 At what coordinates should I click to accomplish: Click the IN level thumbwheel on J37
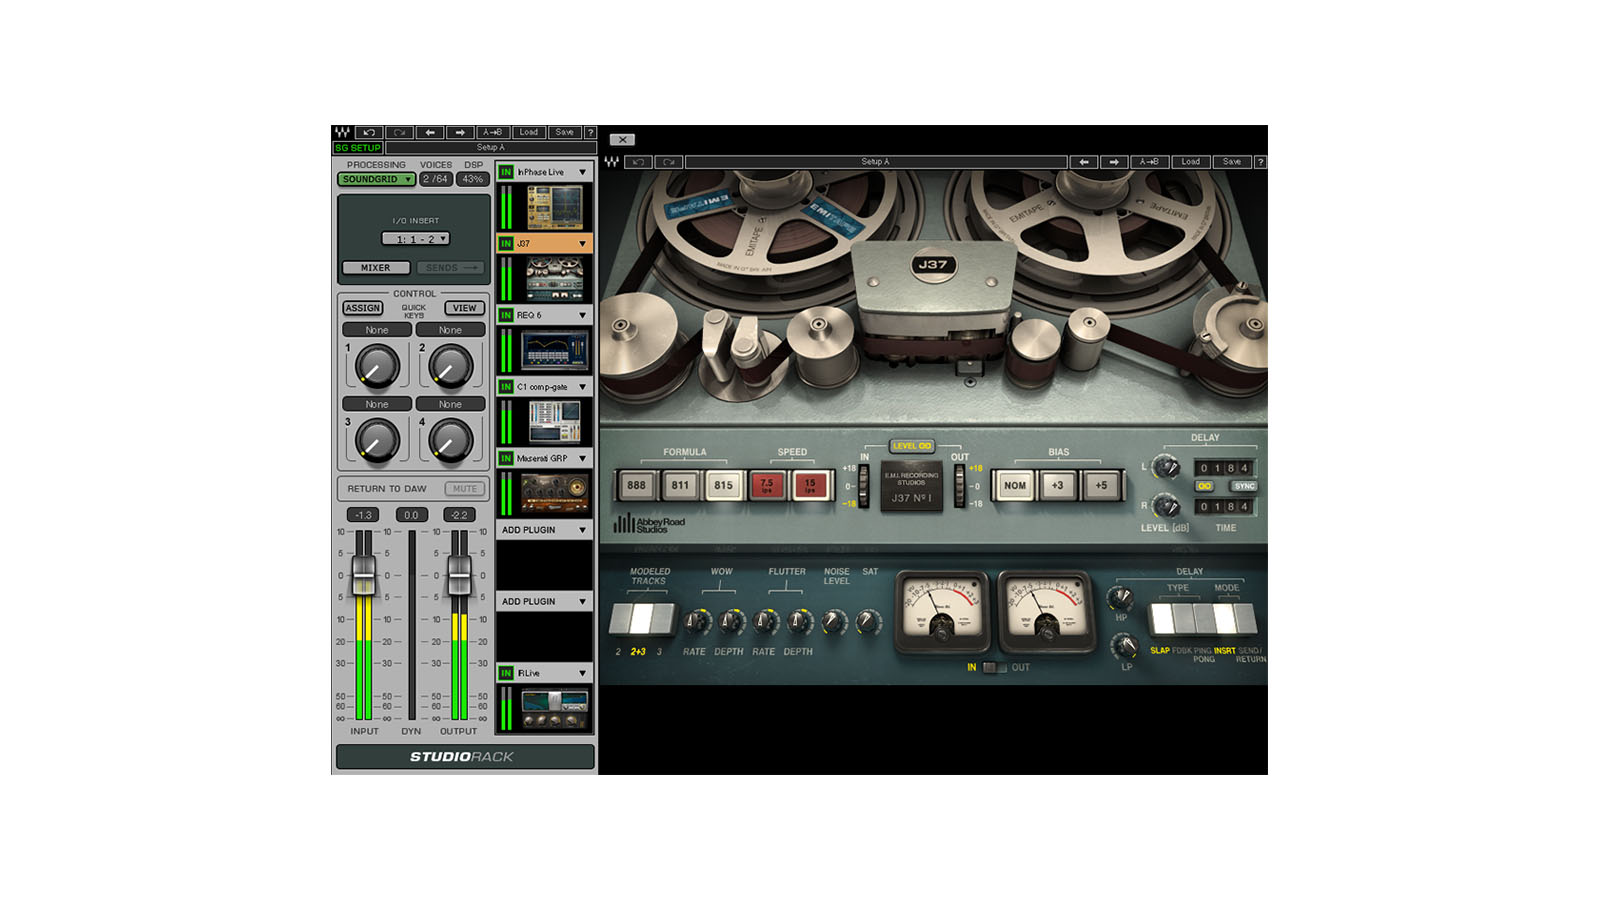[864, 486]
